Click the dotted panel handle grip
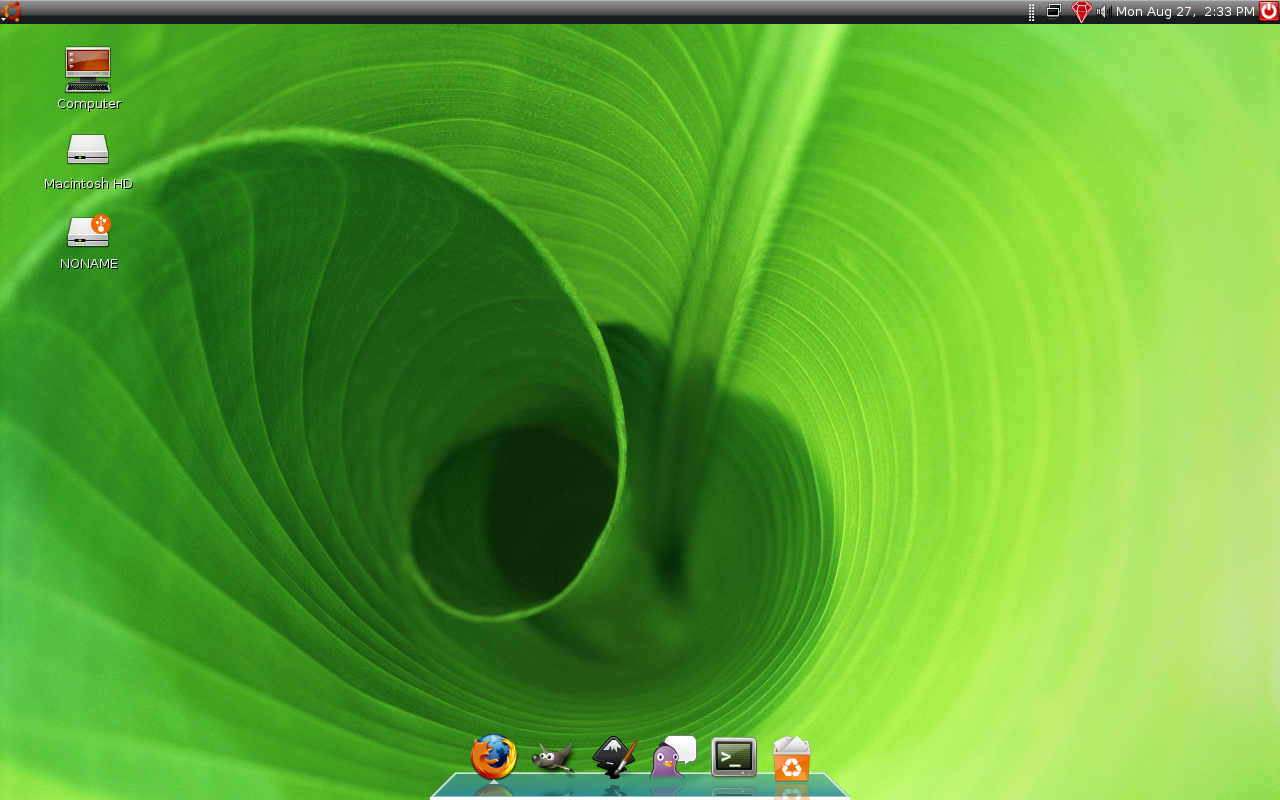1280x800 pixels. pyautogui.click(x=1032, y=11)
